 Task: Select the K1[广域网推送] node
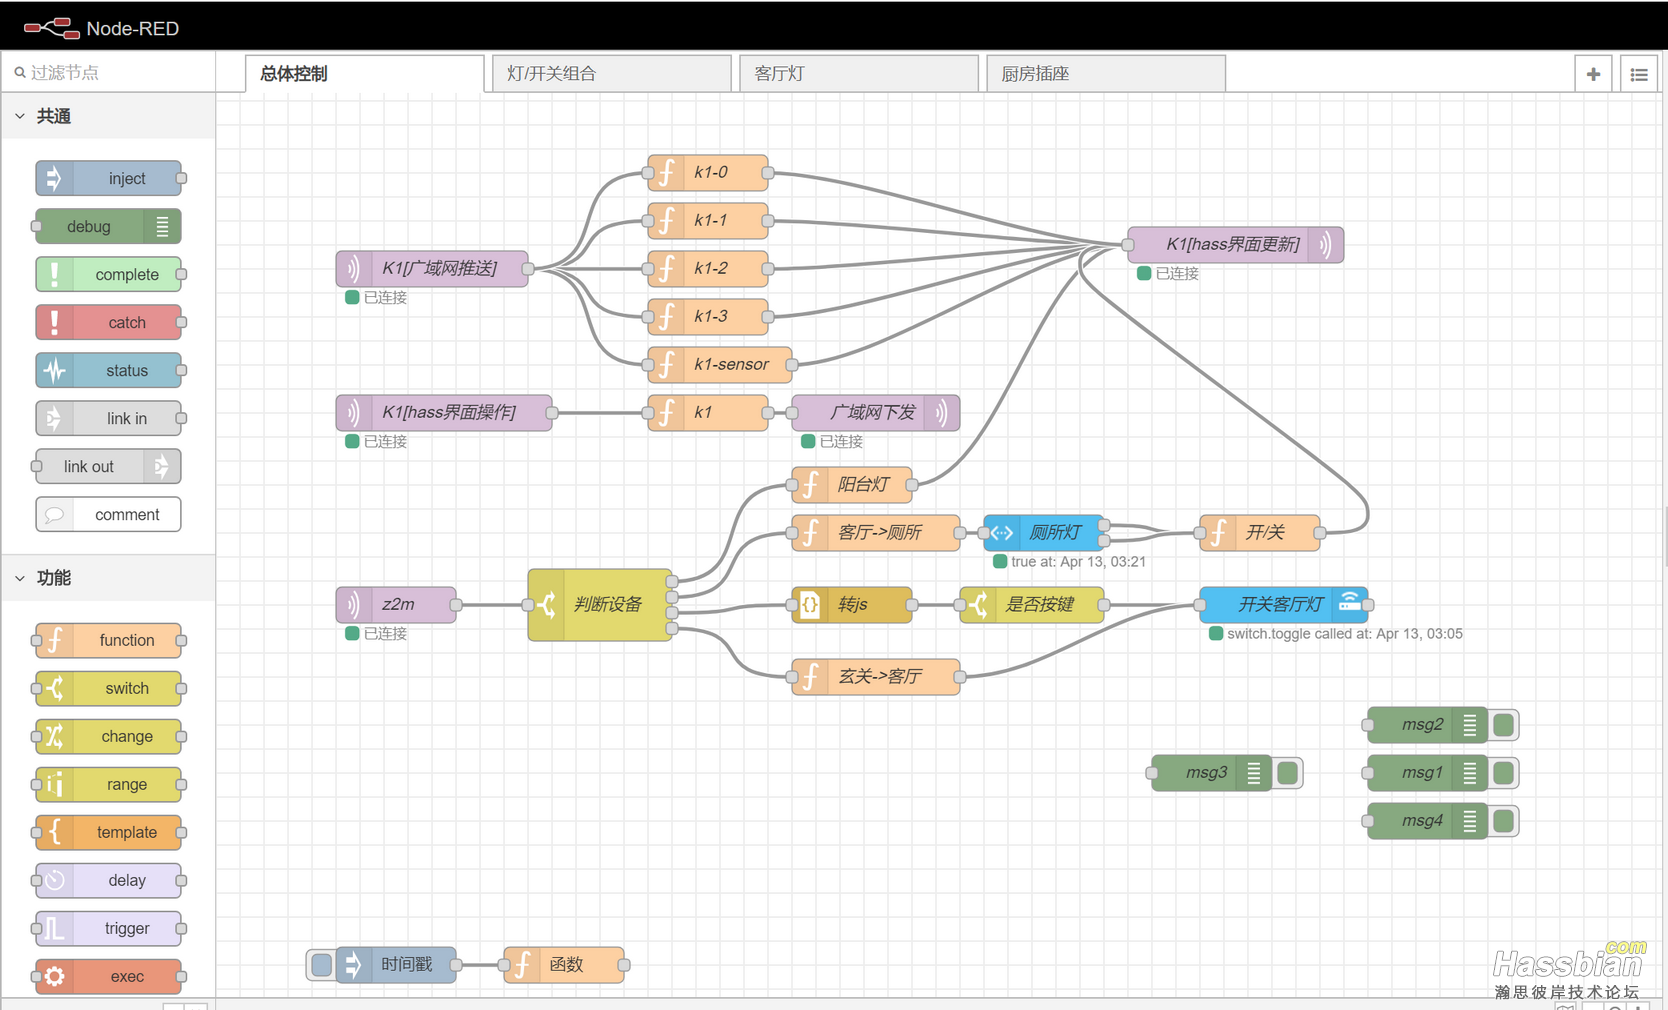coord(432,268)
